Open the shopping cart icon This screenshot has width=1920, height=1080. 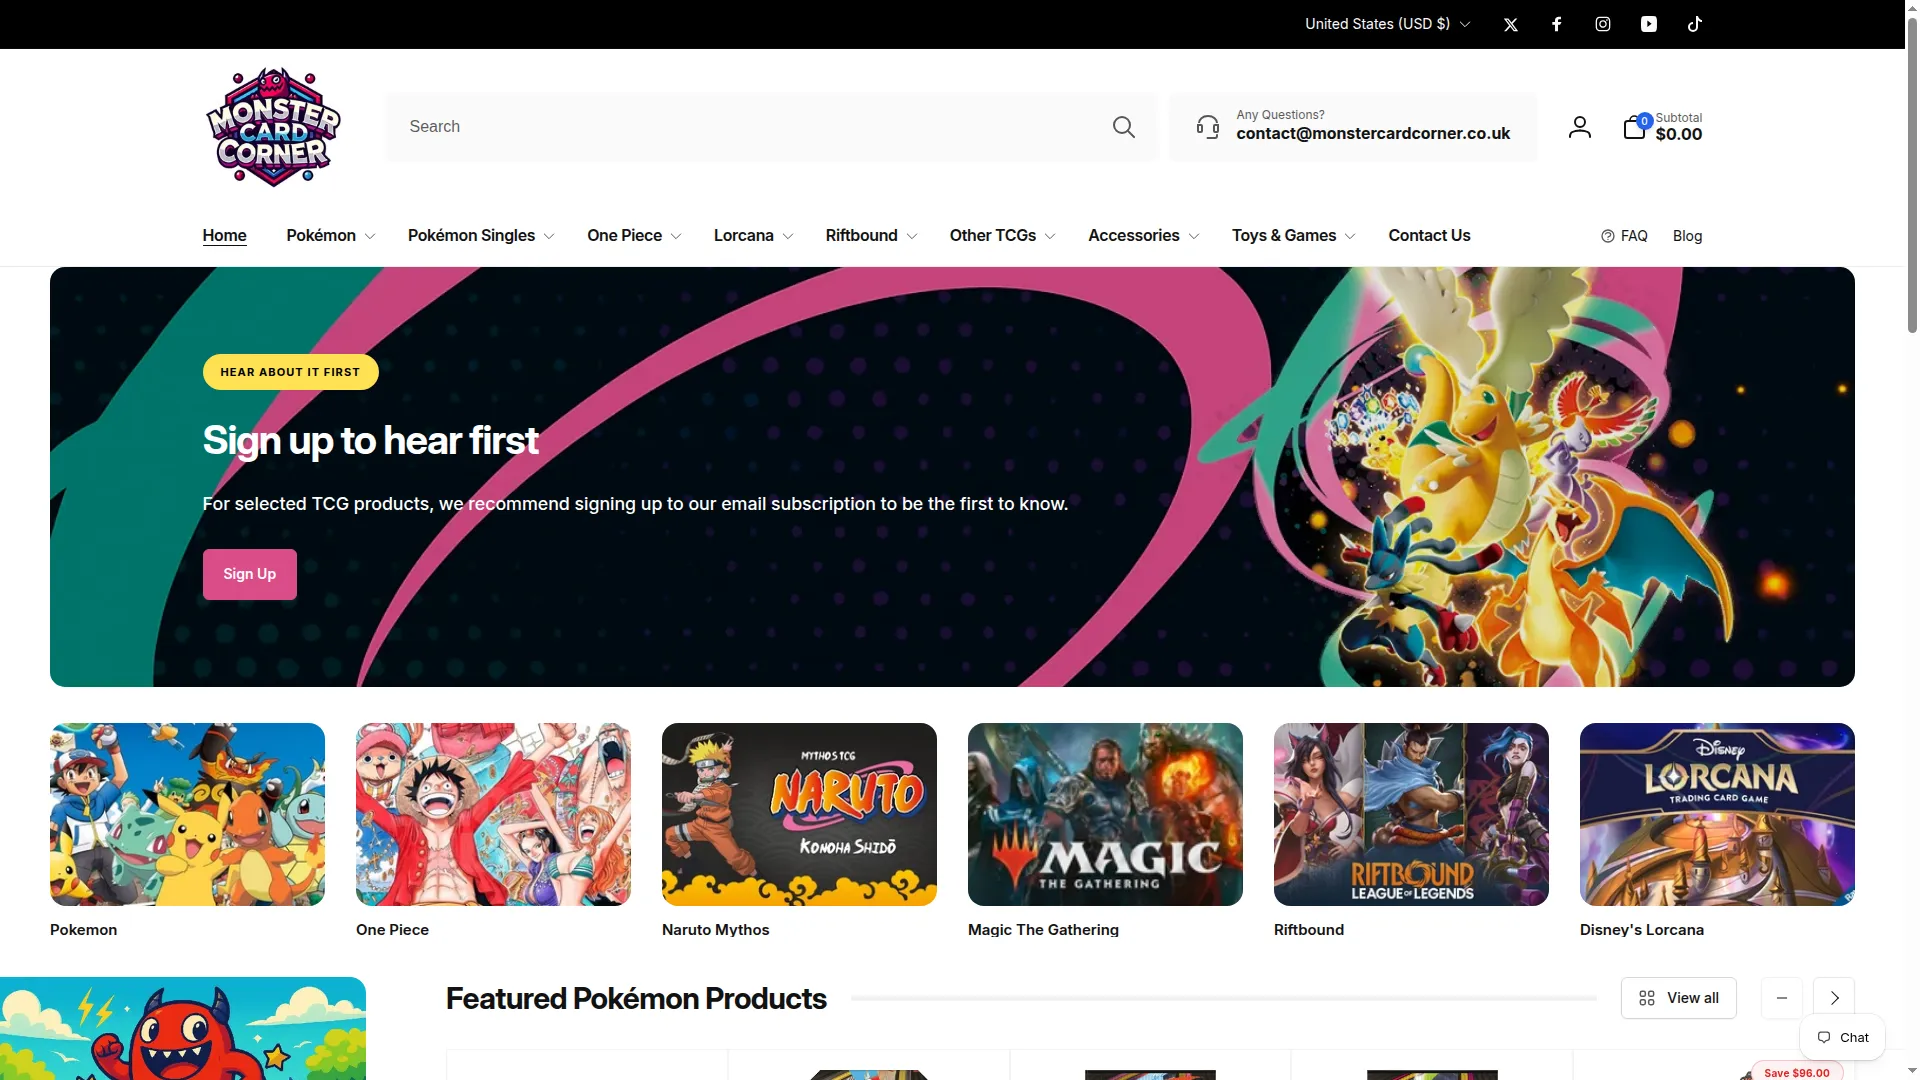point(1635,127)
